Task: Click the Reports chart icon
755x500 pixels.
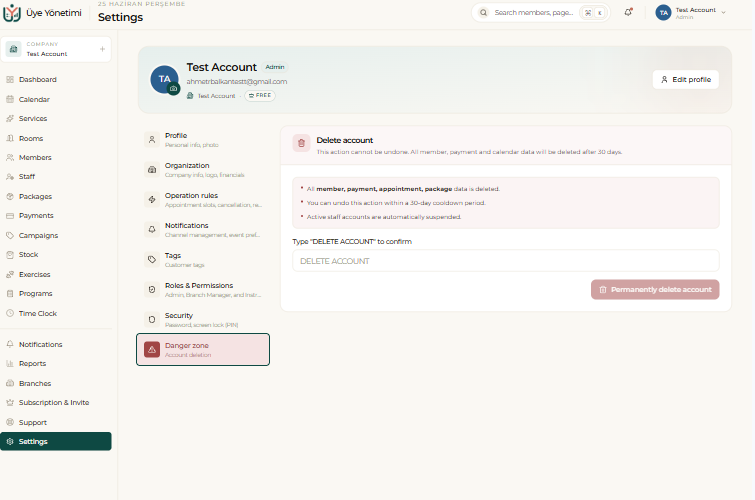Action: point(10,364)
